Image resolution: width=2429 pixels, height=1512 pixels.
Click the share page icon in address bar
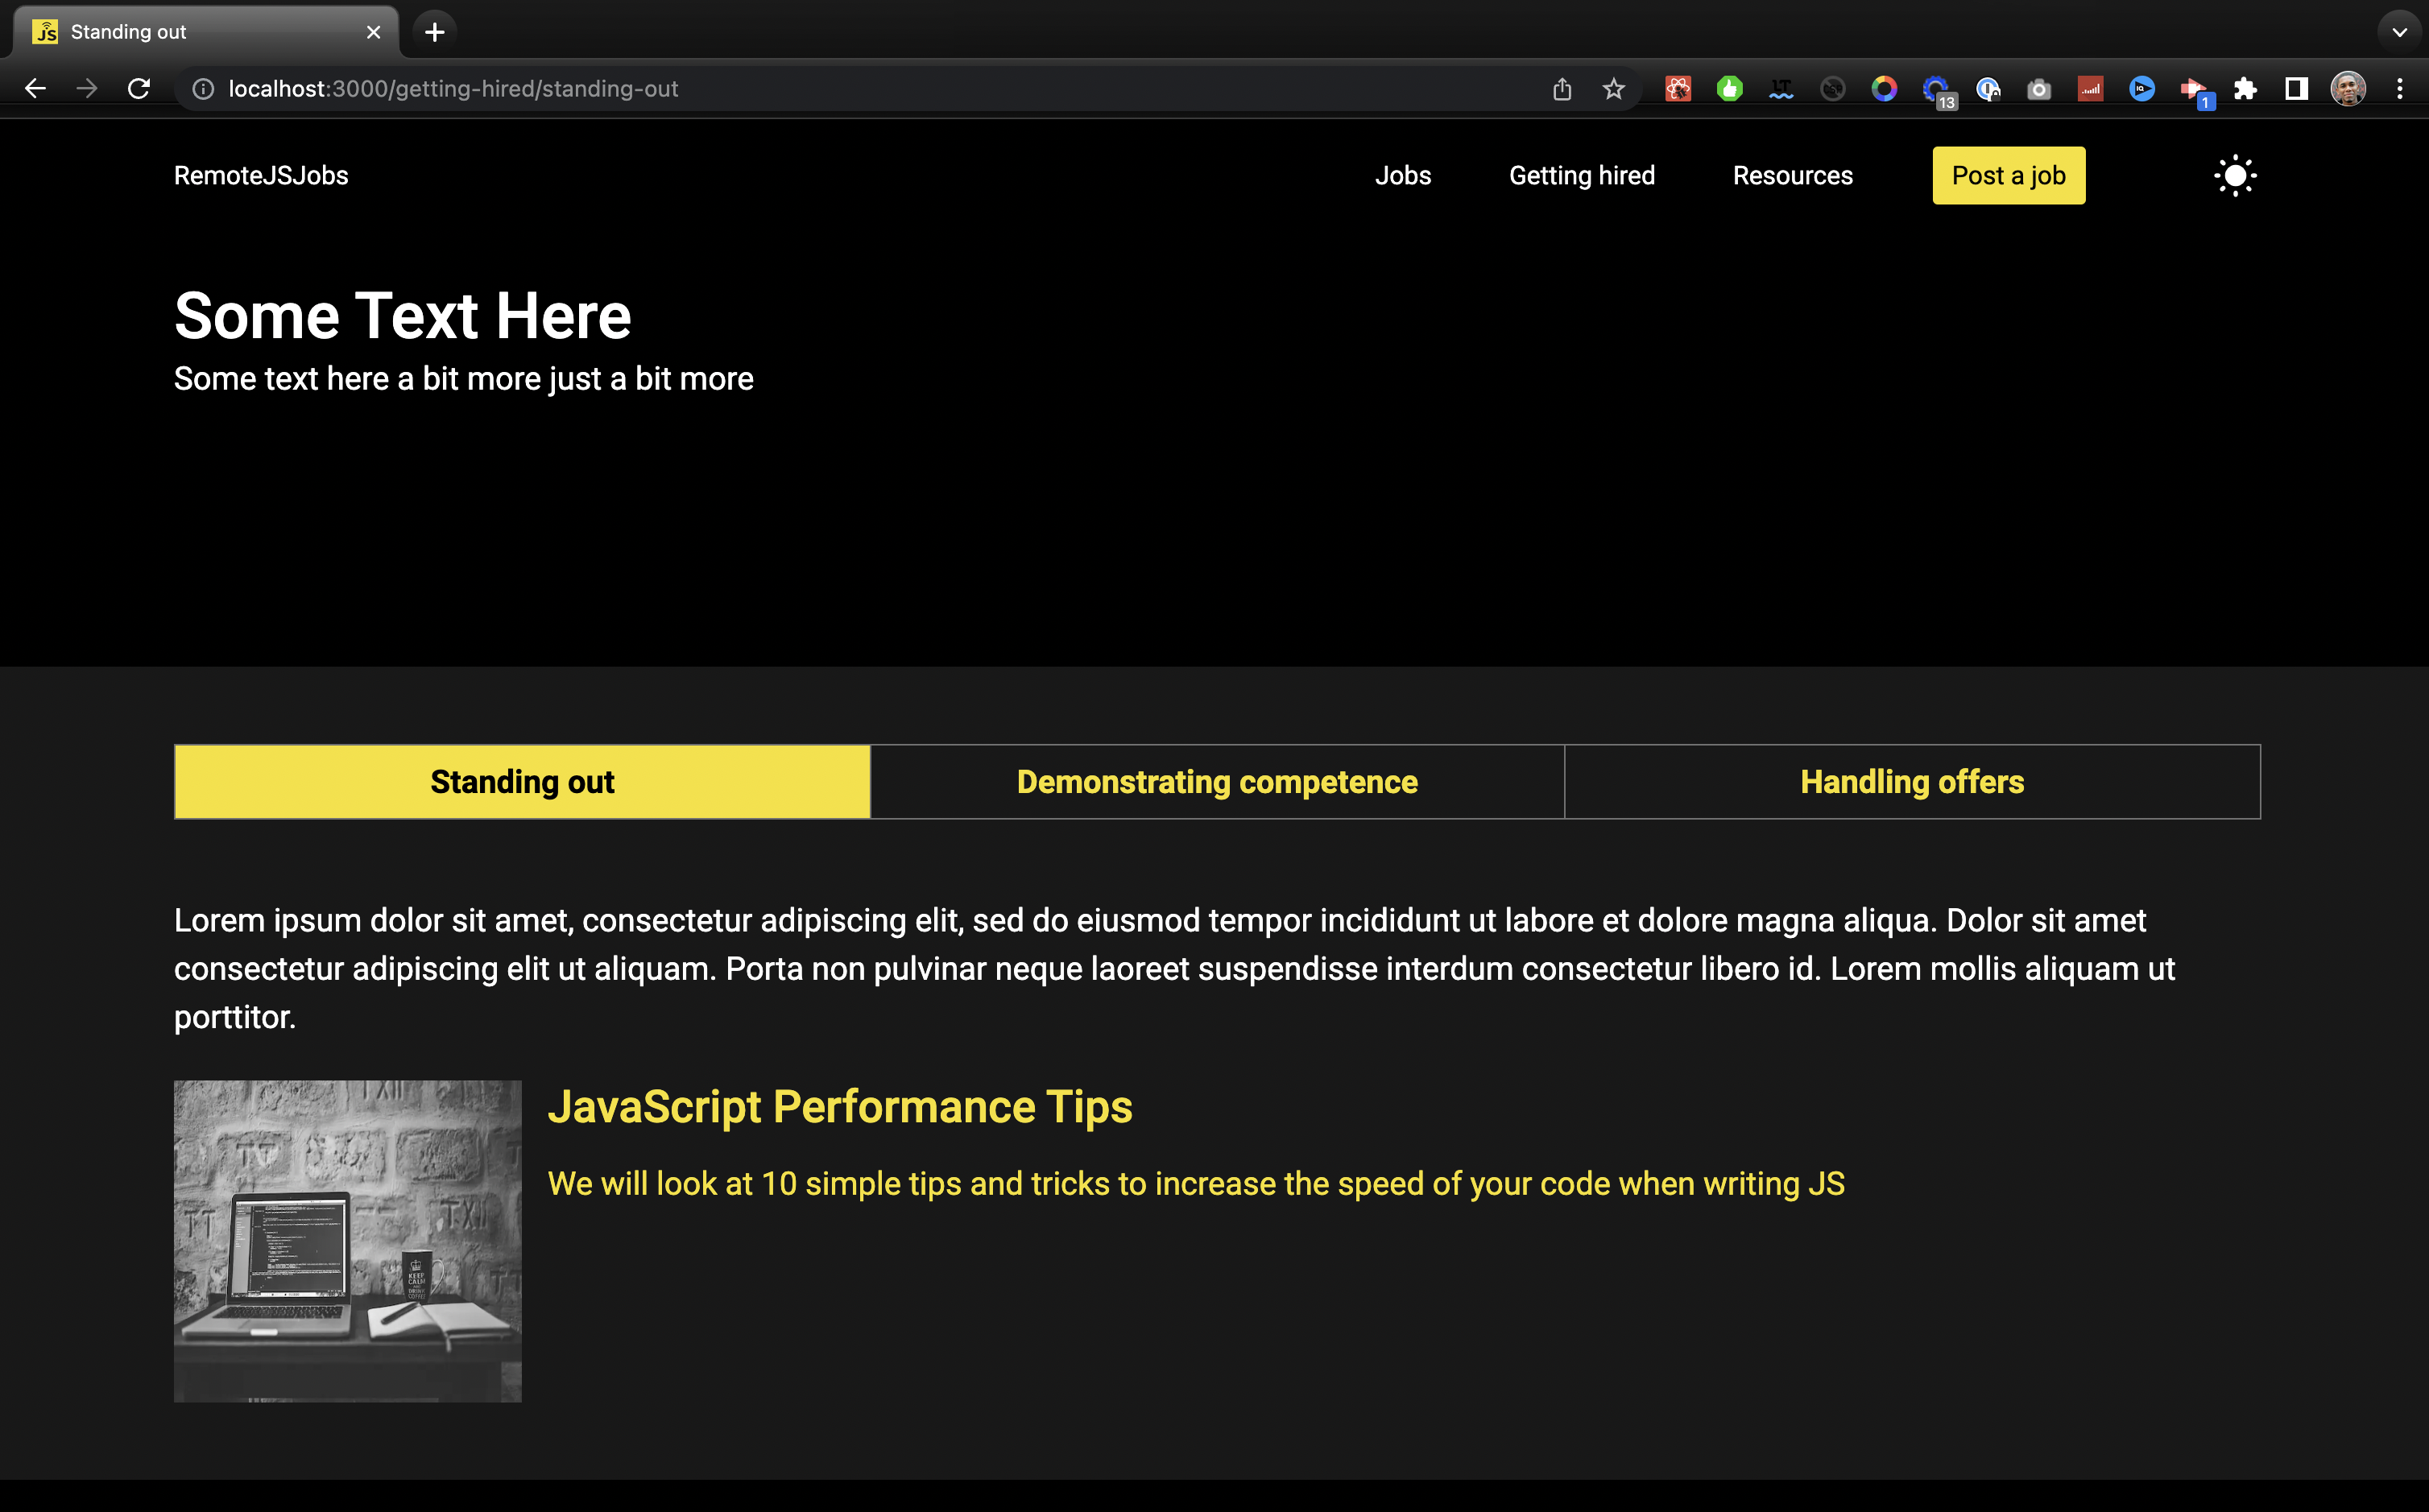tap(1562, 89)
